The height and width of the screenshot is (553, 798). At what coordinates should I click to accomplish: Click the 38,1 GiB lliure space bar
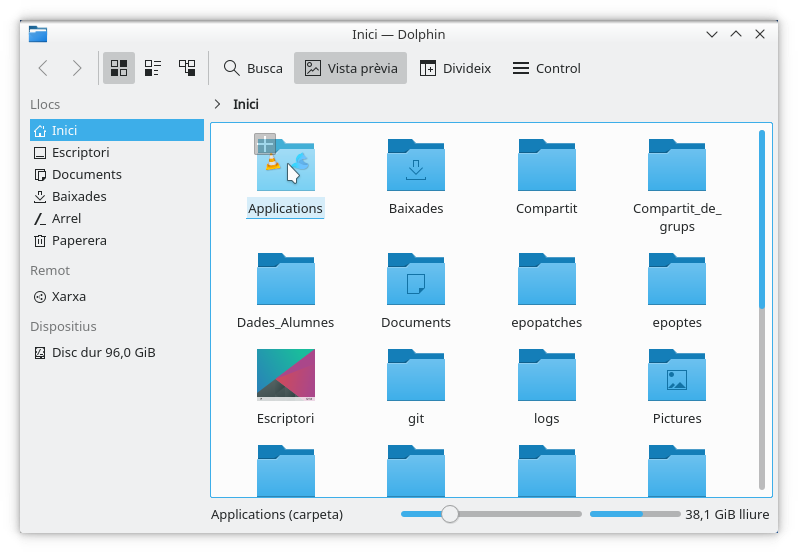coord(635,514)
